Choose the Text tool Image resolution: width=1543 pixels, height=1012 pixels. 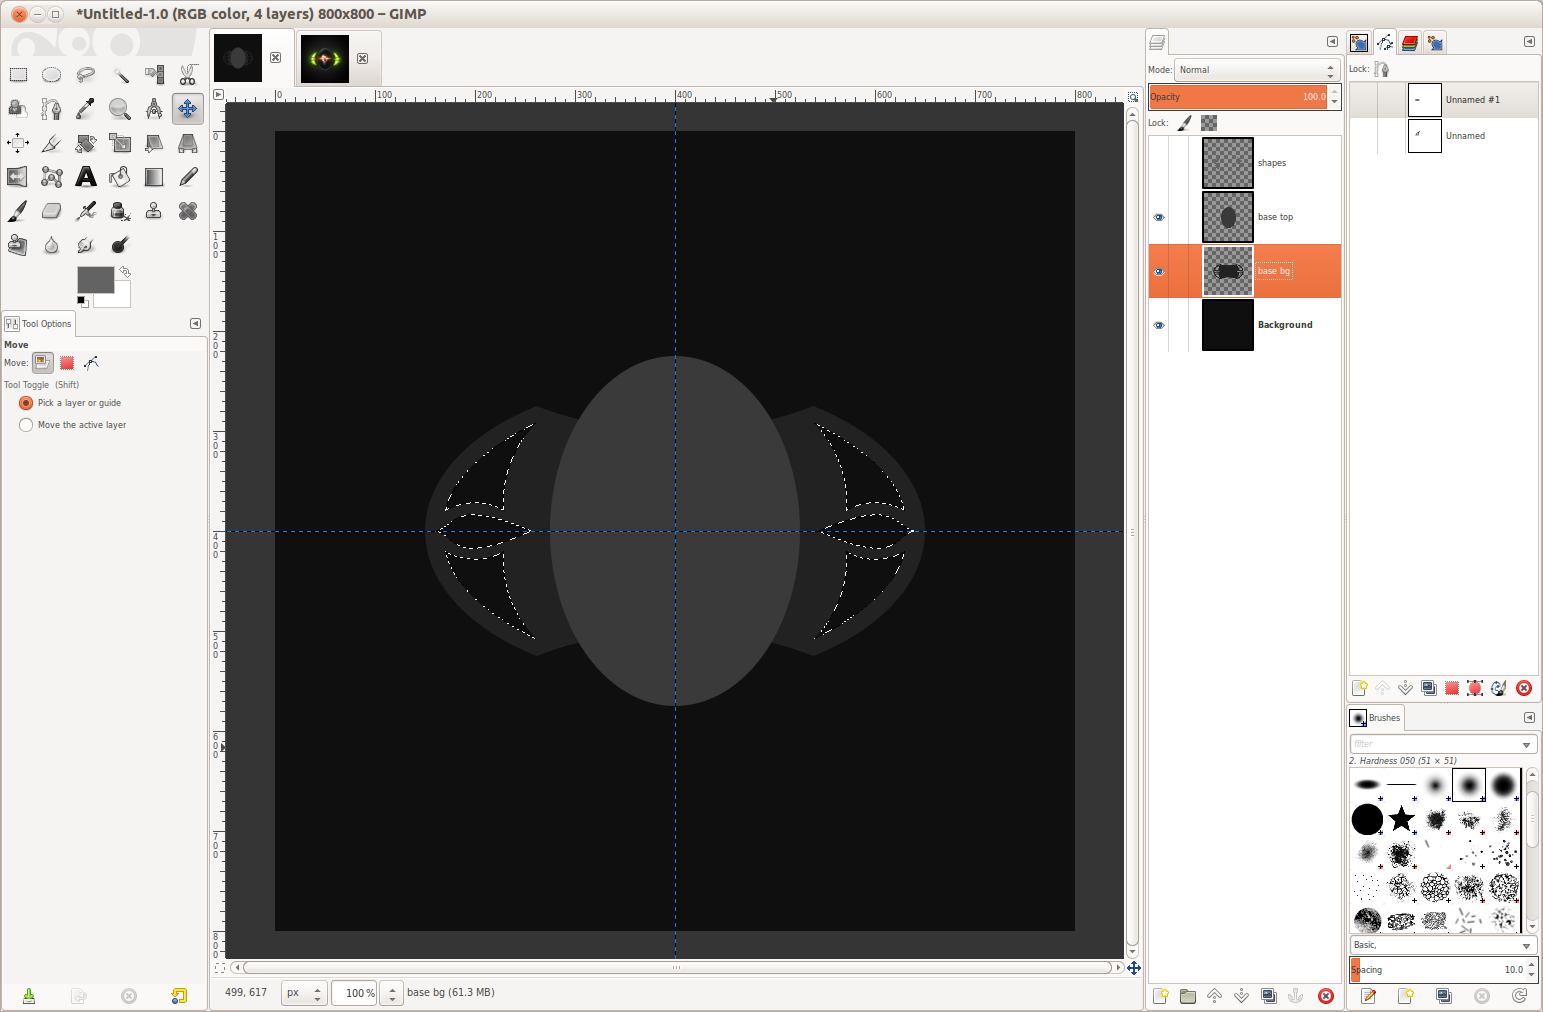click(x=86, y=177)
